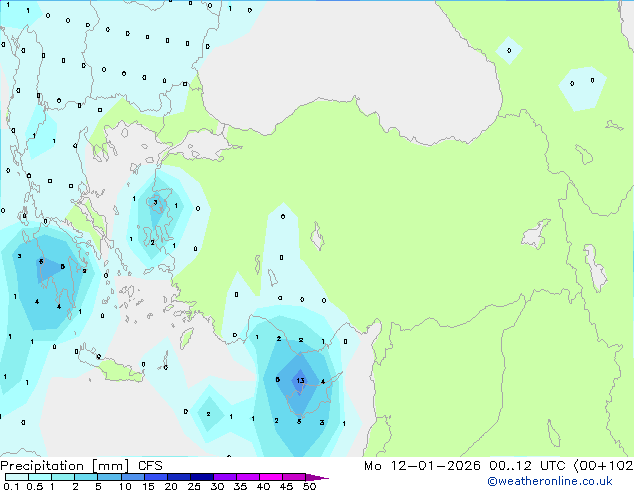Screen dimensions: 634x490
Task: Click the '15' legend label
Action: [148, 486]
